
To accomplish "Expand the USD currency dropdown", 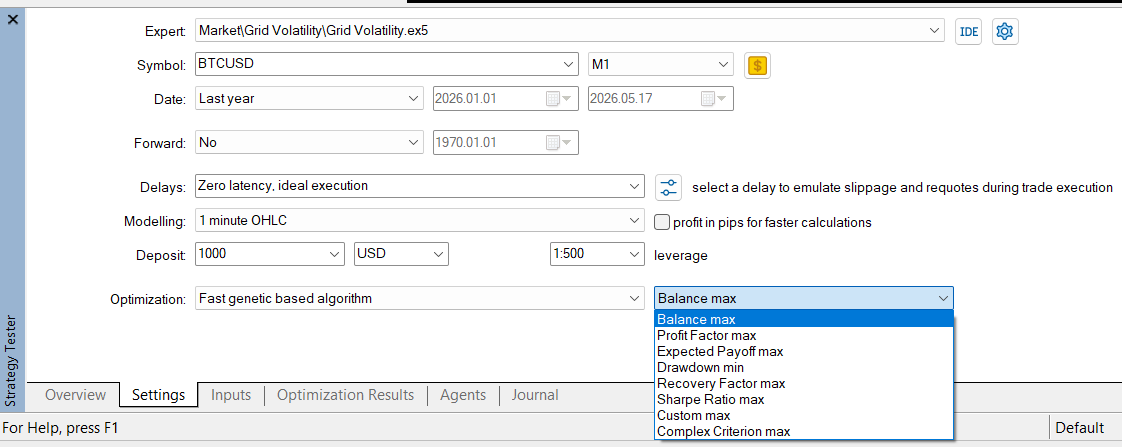I will (x=438, y=254).
